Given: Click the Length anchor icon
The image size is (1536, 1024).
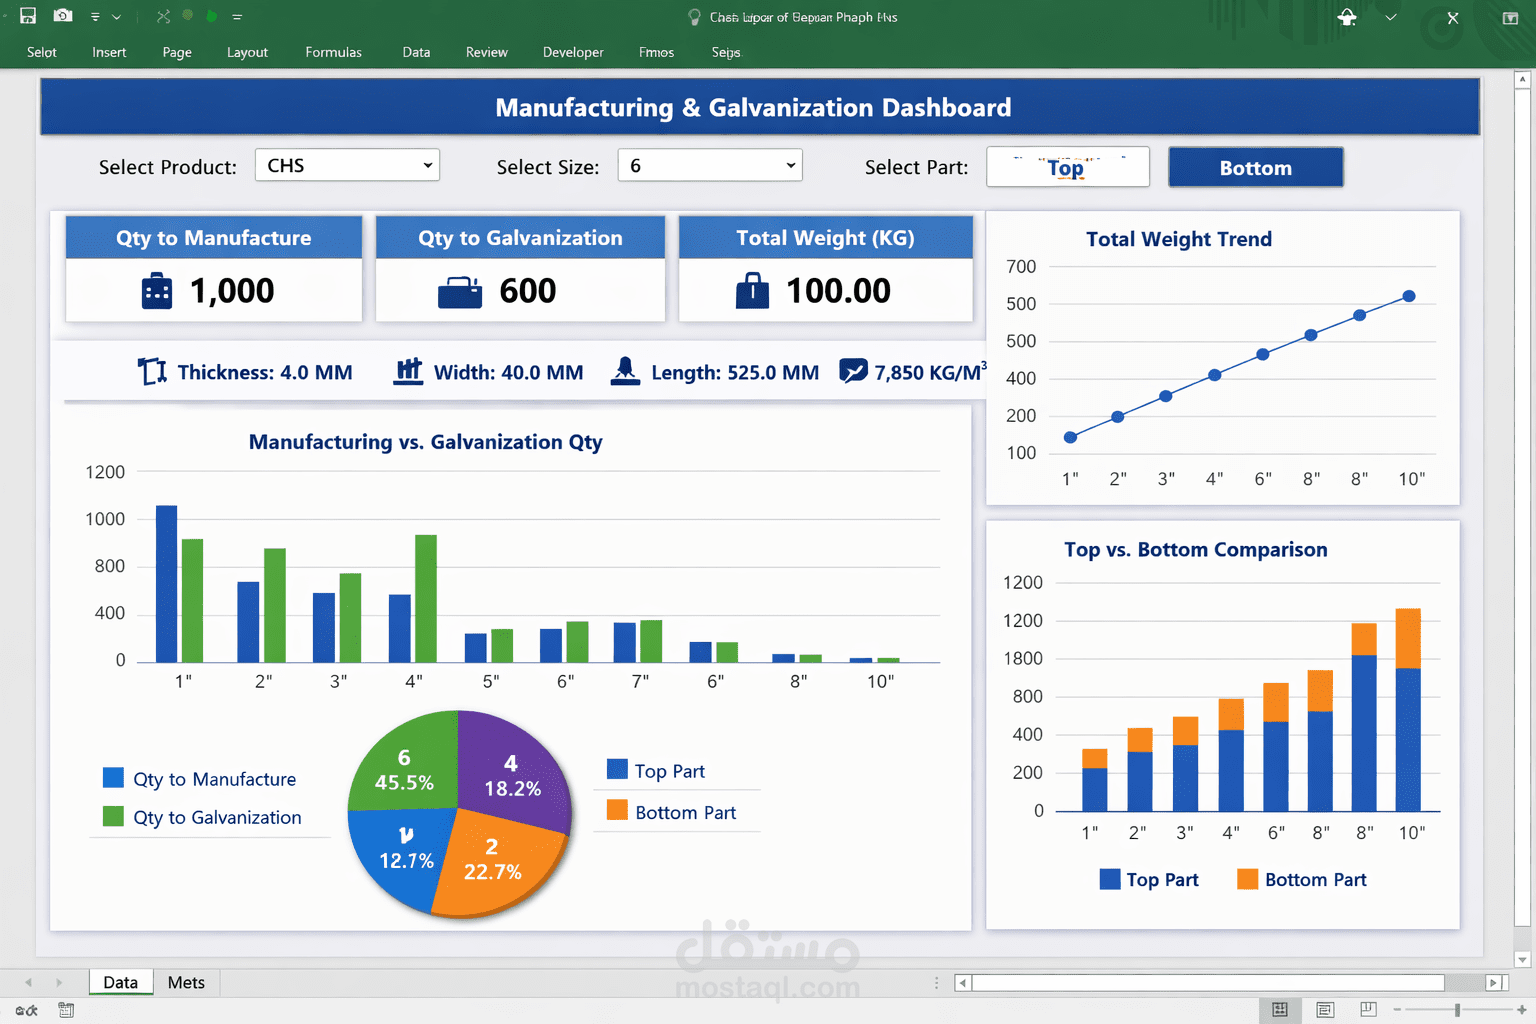Looking at the screenshot, I should point(625,371).
